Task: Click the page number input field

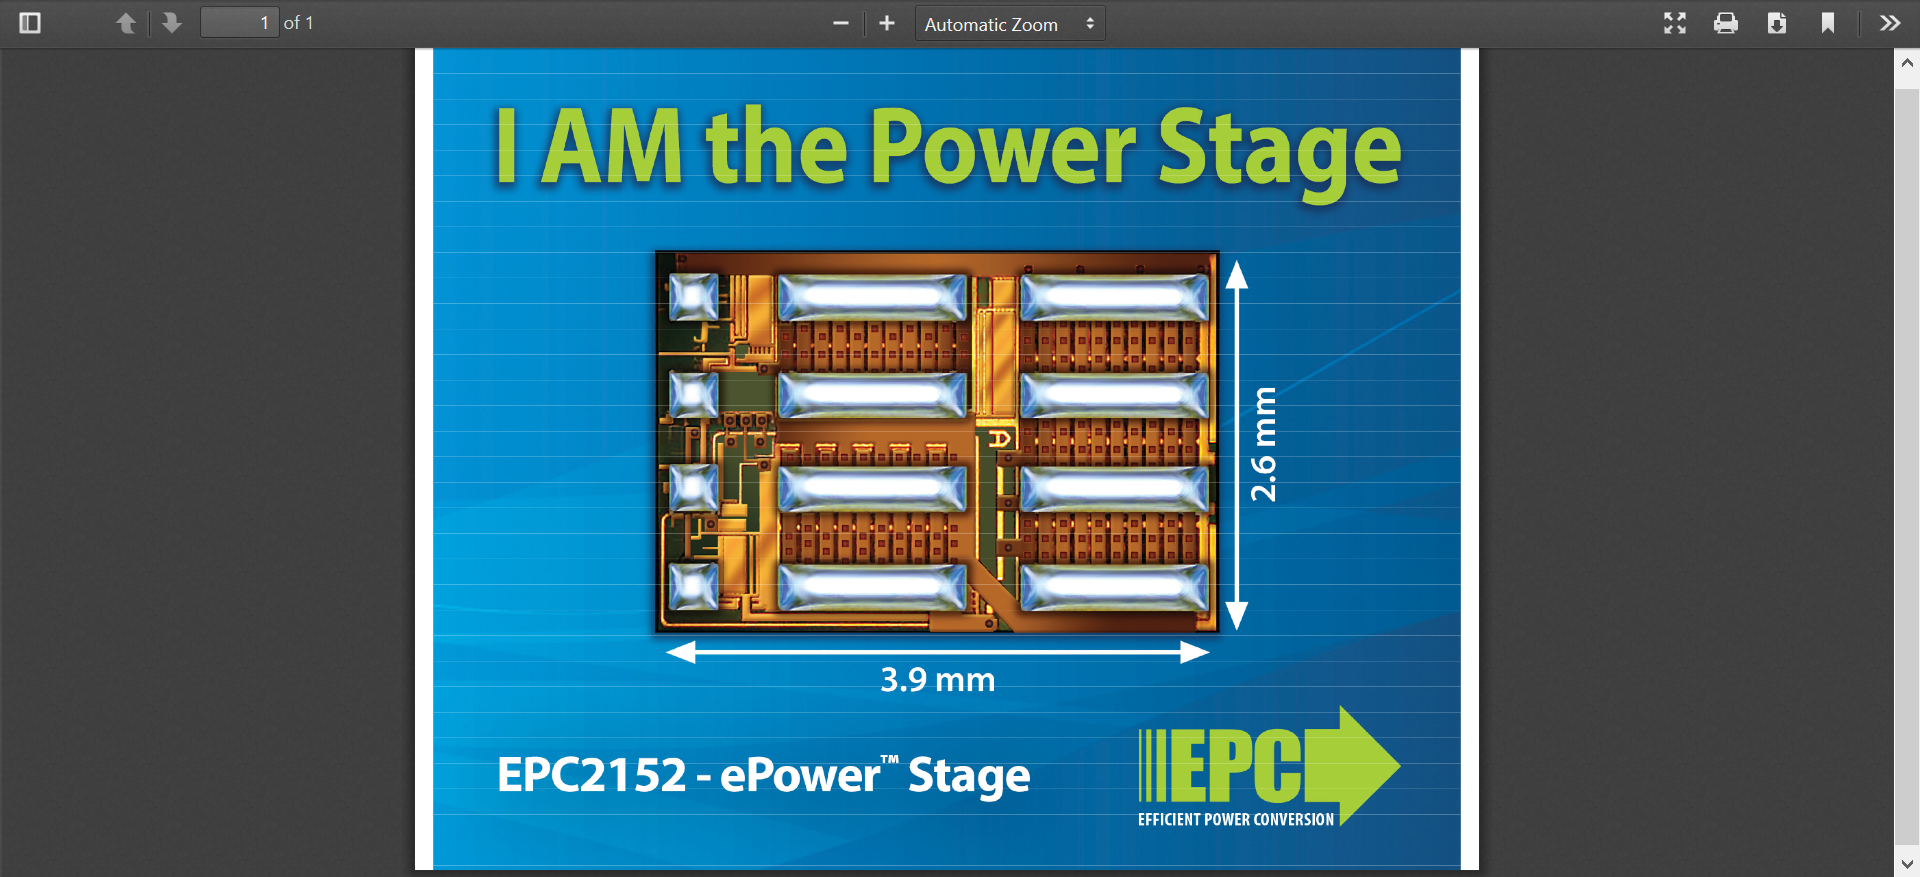Action: pyautogui.click(x=239, y=23)
